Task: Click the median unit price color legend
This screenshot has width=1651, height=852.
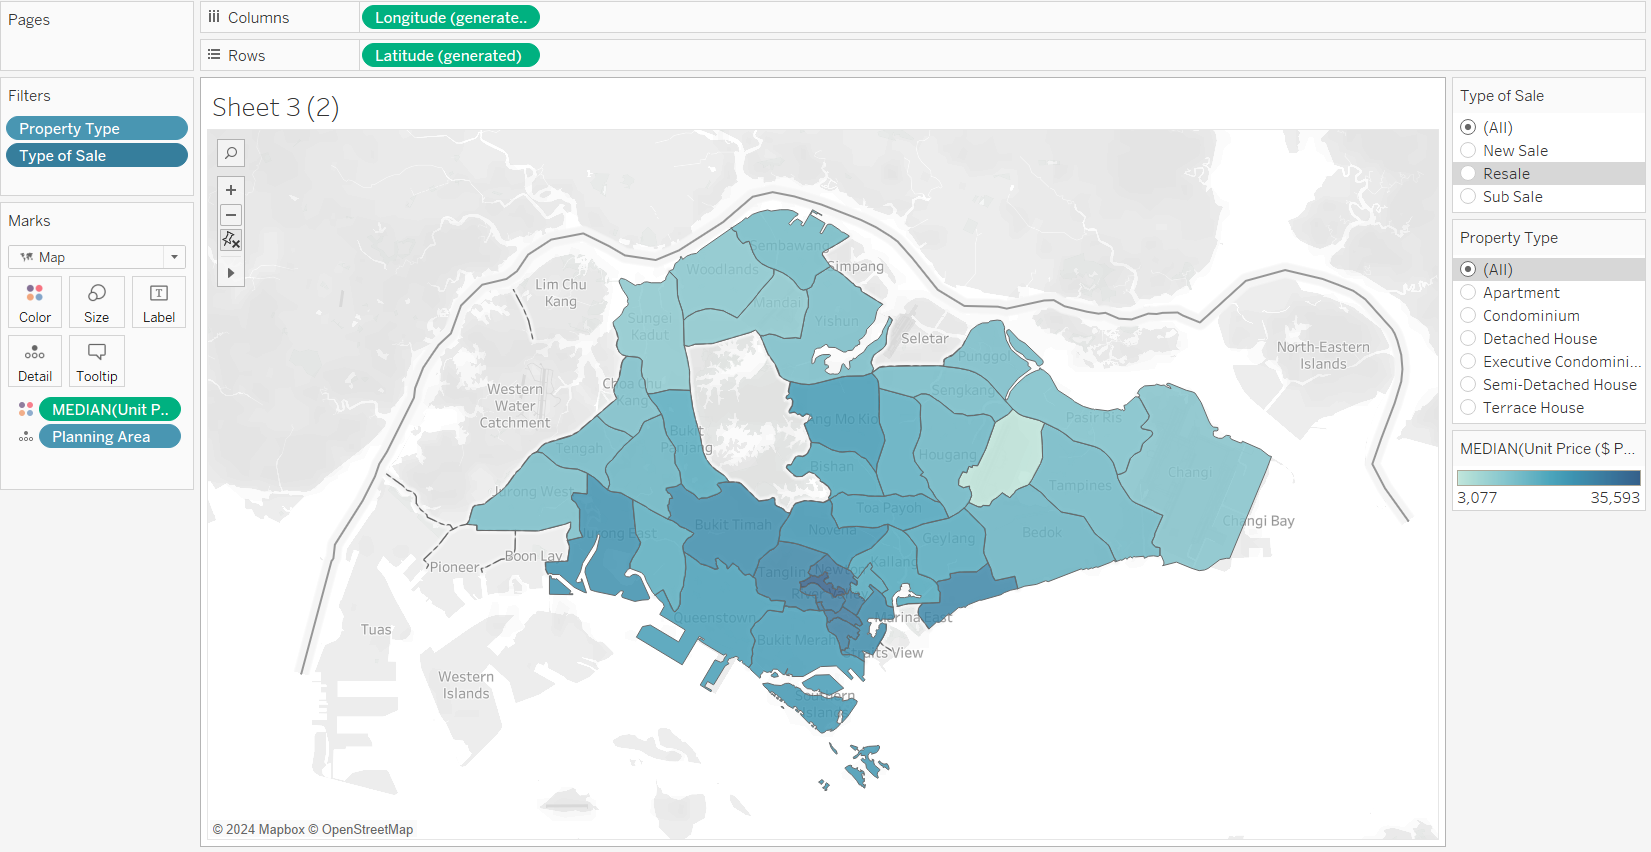Action: point(1548,478)
